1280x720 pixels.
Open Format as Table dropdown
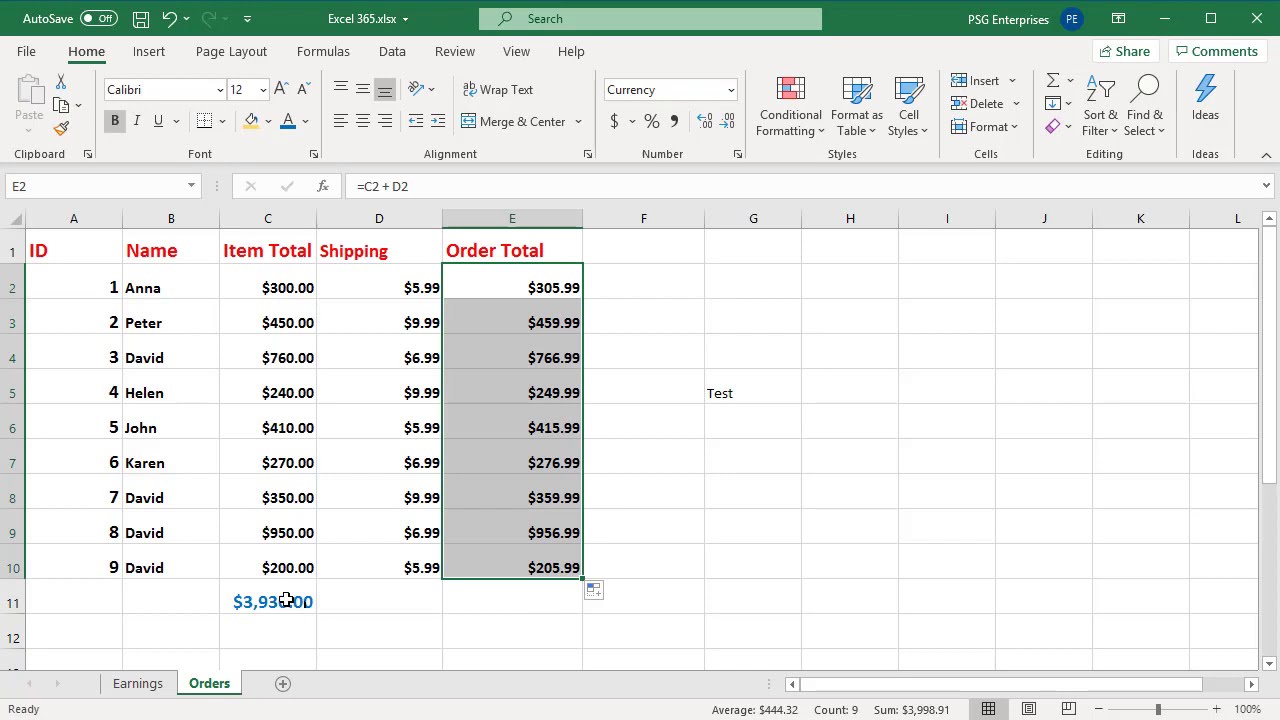tap(857, 106)
